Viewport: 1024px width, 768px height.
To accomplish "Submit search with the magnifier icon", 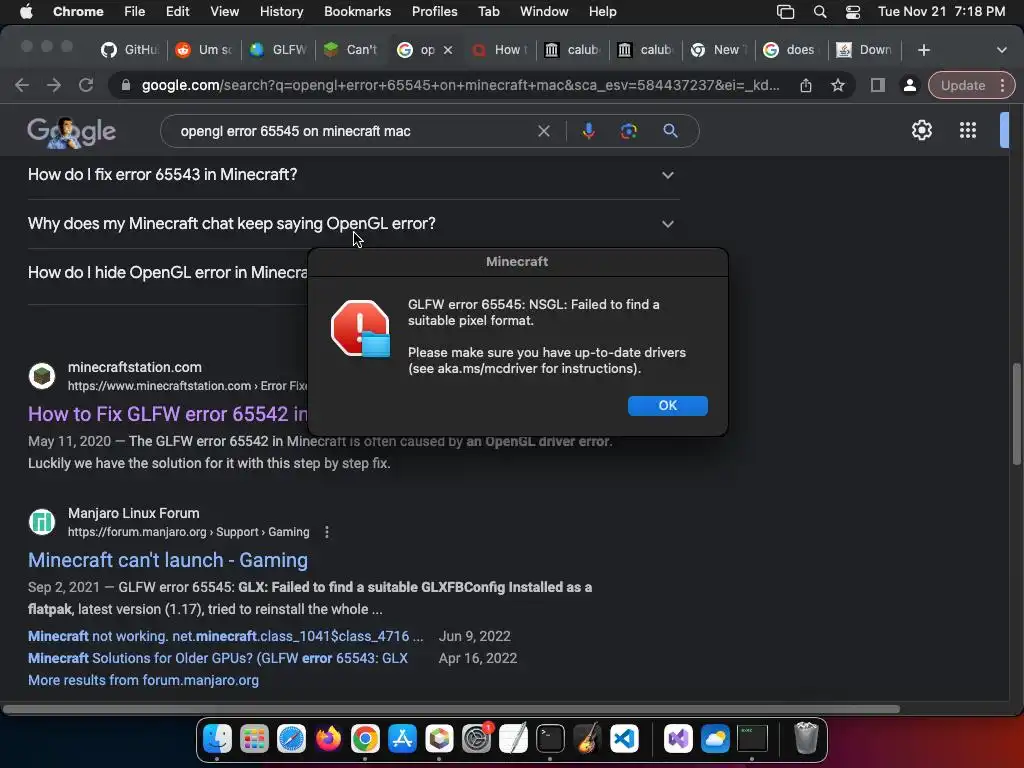I will [670, 131].
